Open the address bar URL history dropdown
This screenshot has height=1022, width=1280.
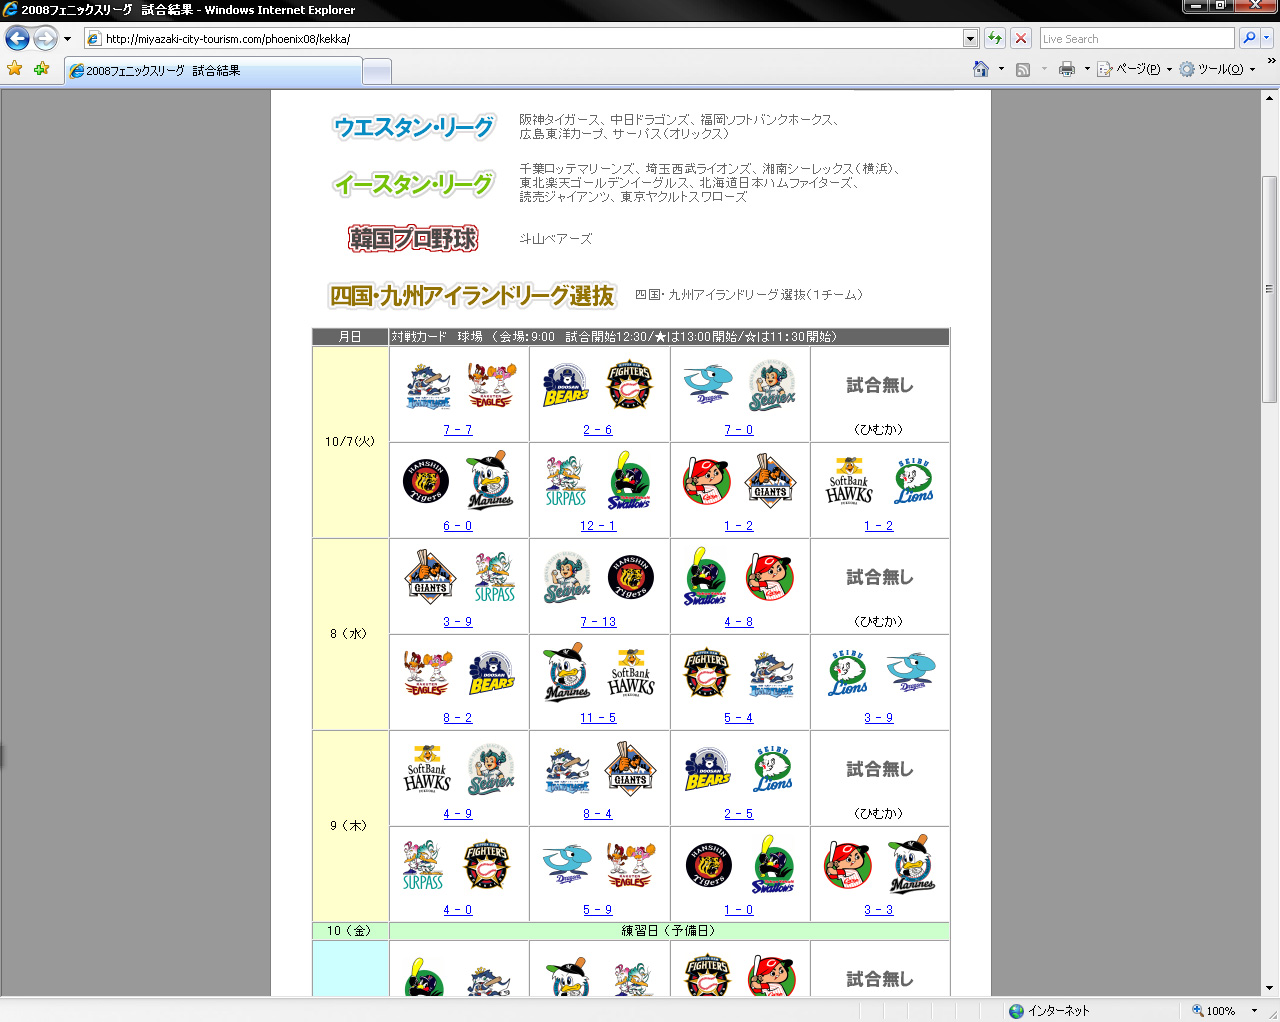pyautogui.click(x=970, y=38)
